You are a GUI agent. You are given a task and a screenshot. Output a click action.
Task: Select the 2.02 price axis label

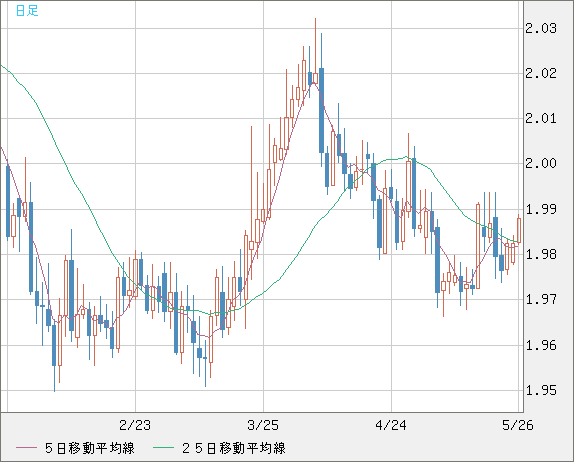(x=541, y=73)
